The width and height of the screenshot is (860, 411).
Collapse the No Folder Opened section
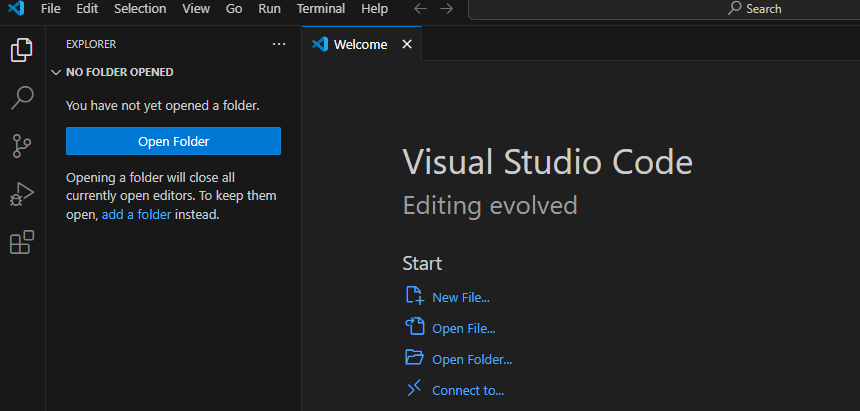[55, 72]
